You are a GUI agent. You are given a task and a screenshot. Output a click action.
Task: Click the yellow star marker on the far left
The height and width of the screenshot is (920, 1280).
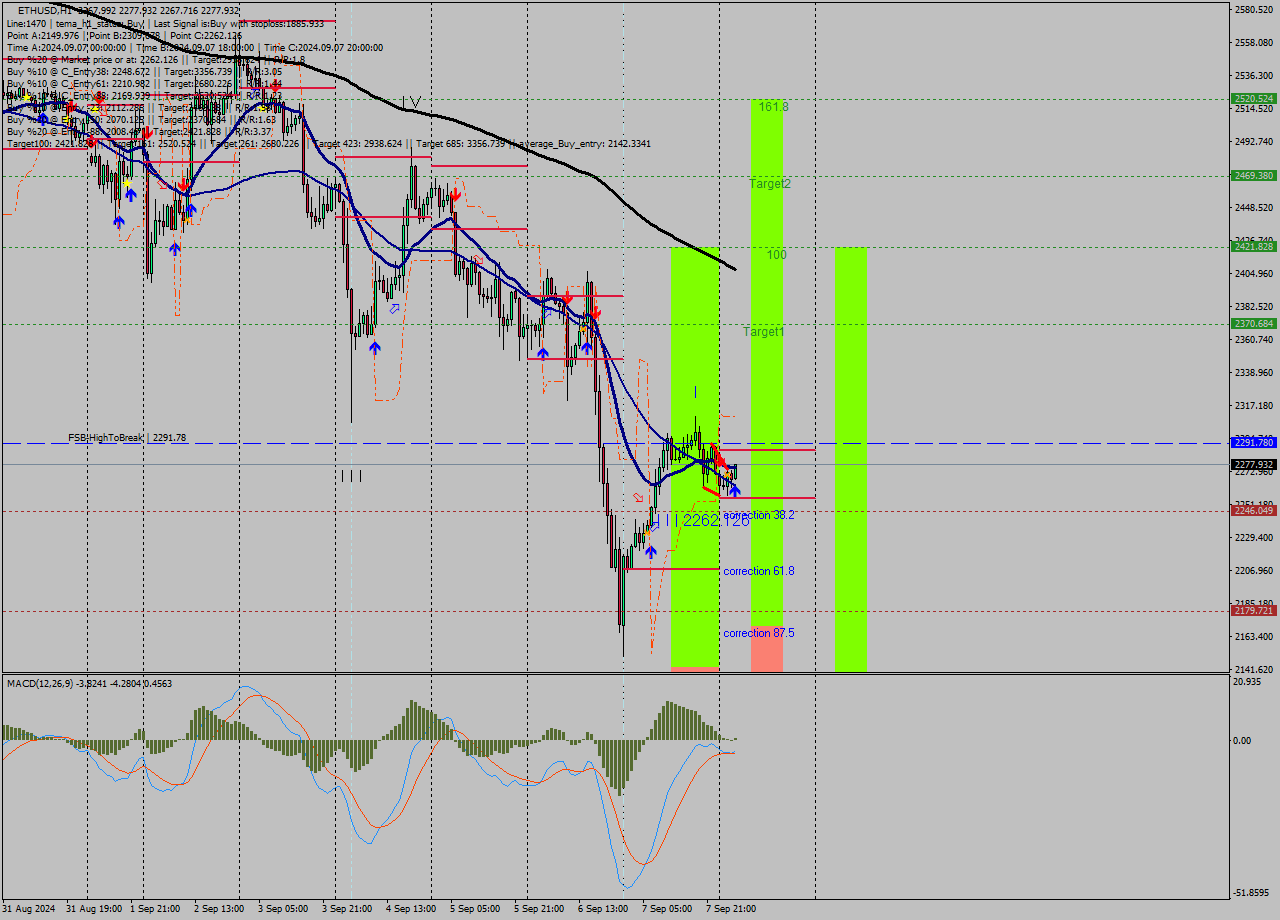[26, 97]
